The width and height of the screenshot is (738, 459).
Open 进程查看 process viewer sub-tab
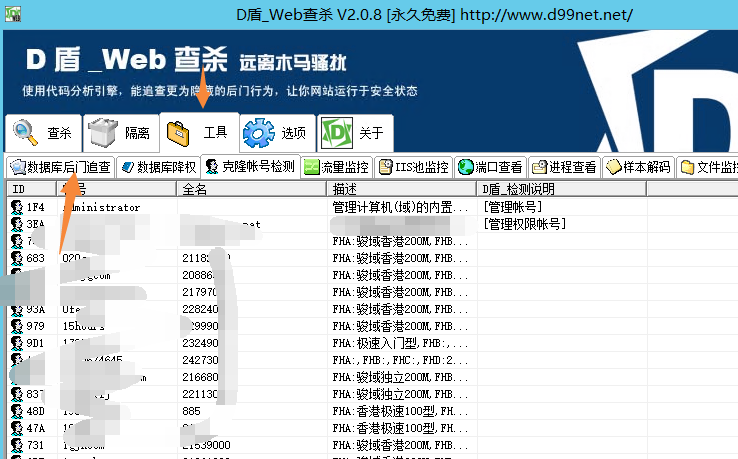point(564,167)
